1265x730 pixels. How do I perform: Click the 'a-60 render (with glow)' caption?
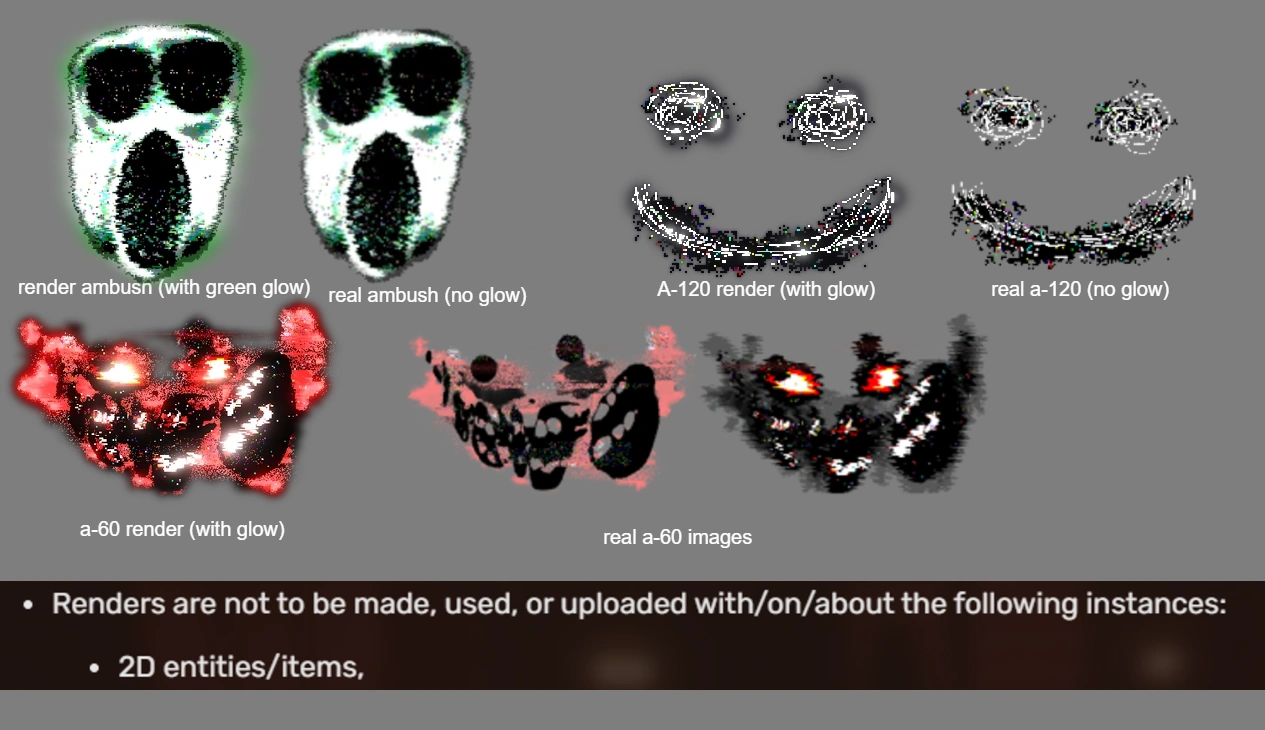182,529
